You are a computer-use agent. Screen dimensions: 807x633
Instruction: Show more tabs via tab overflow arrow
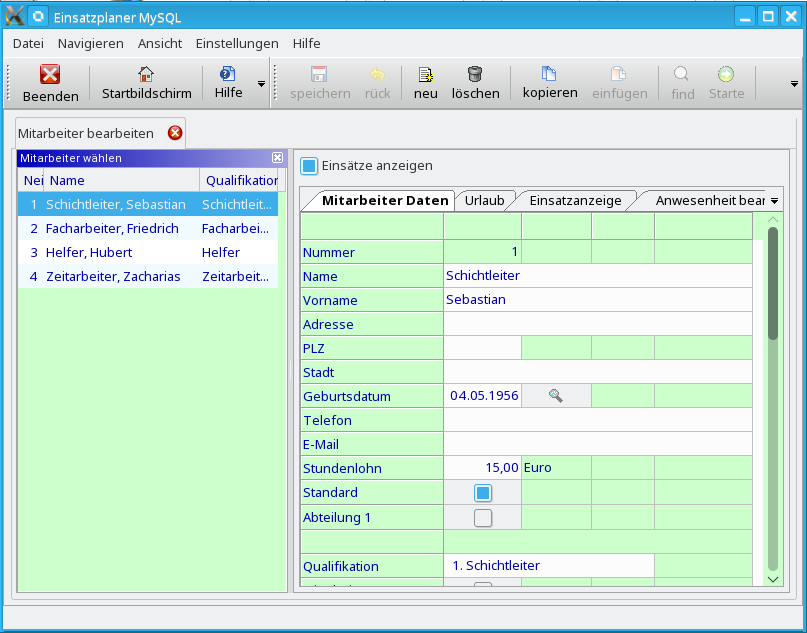tap(774, 201)
